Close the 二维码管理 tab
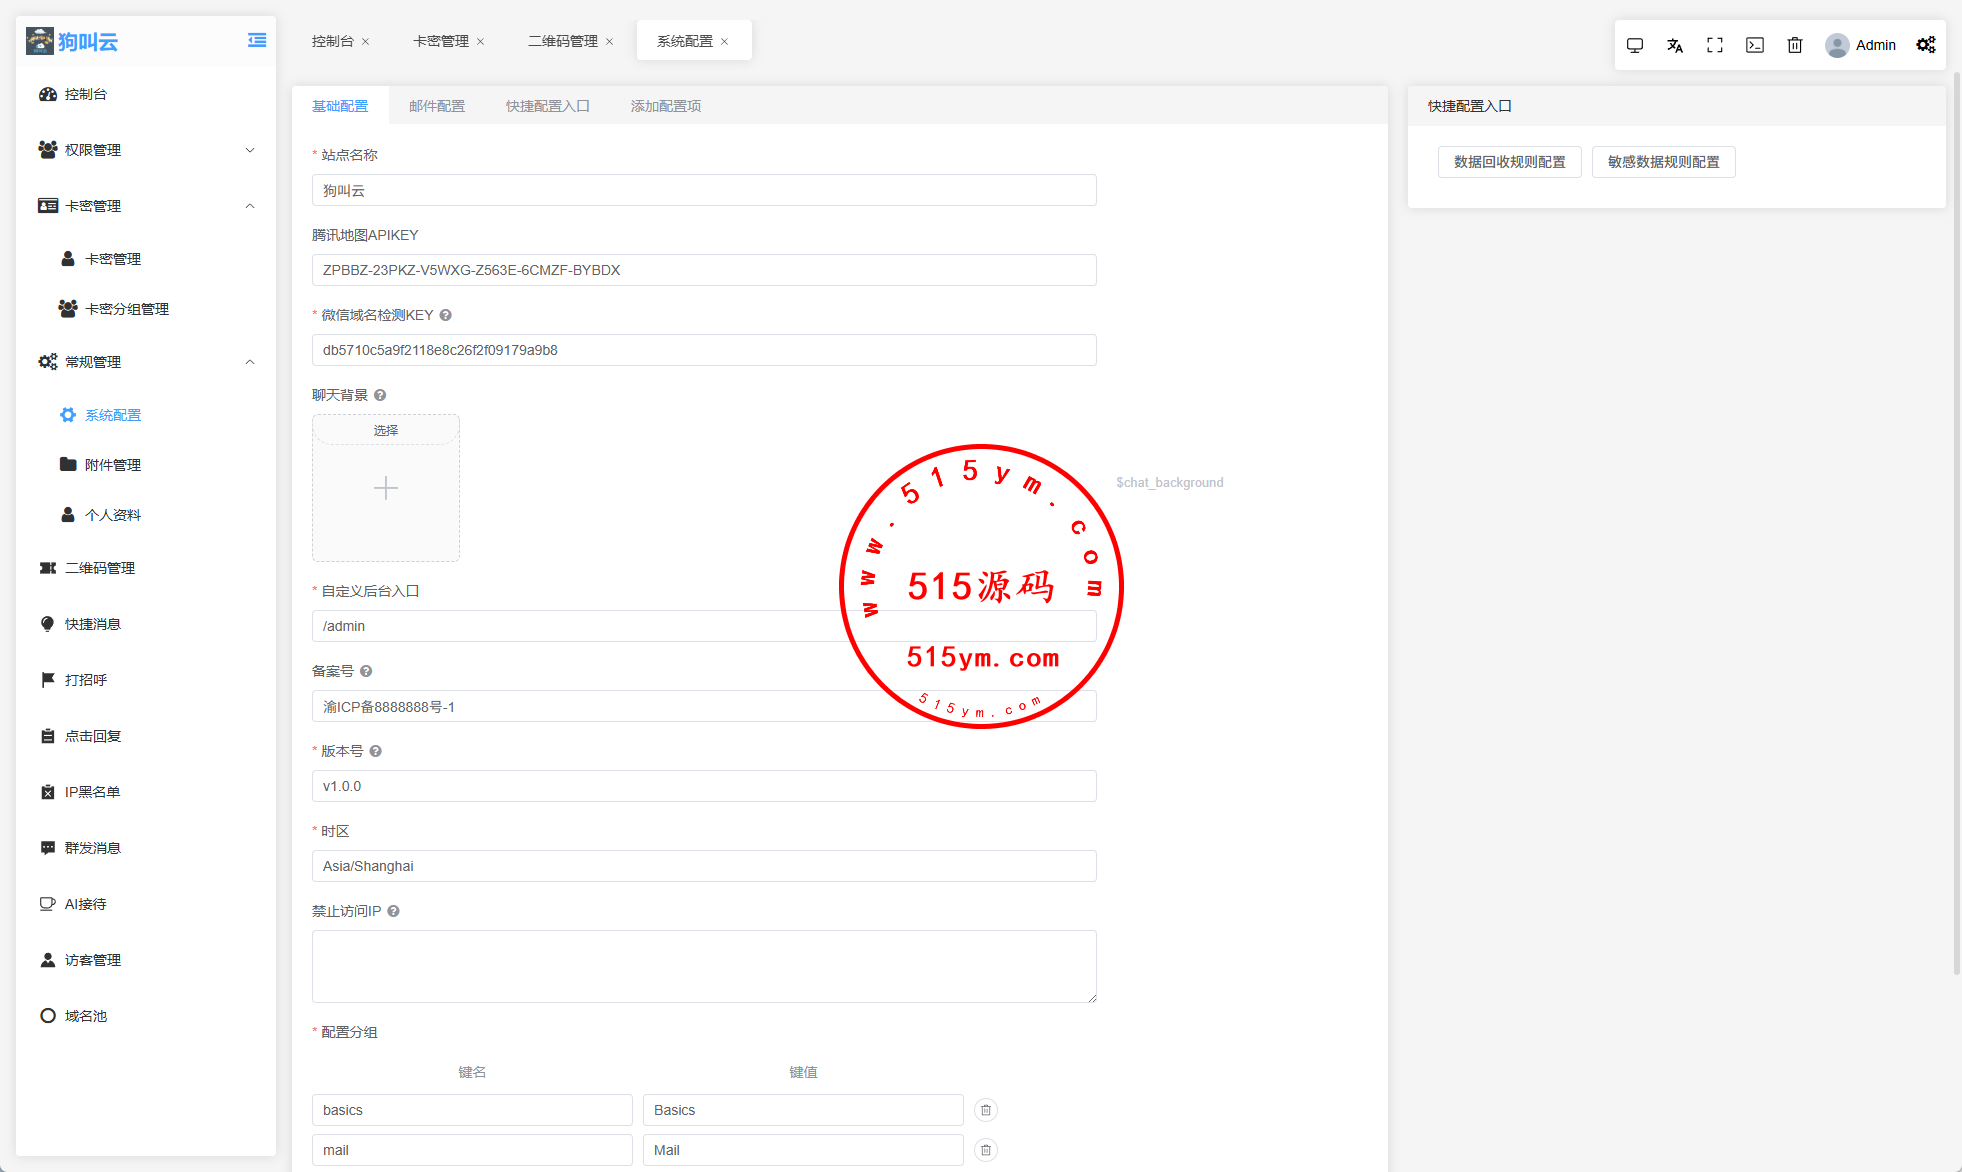The height and width of the screenshot is (1172, 1962). pyautogui.click(x=610, y=42)
